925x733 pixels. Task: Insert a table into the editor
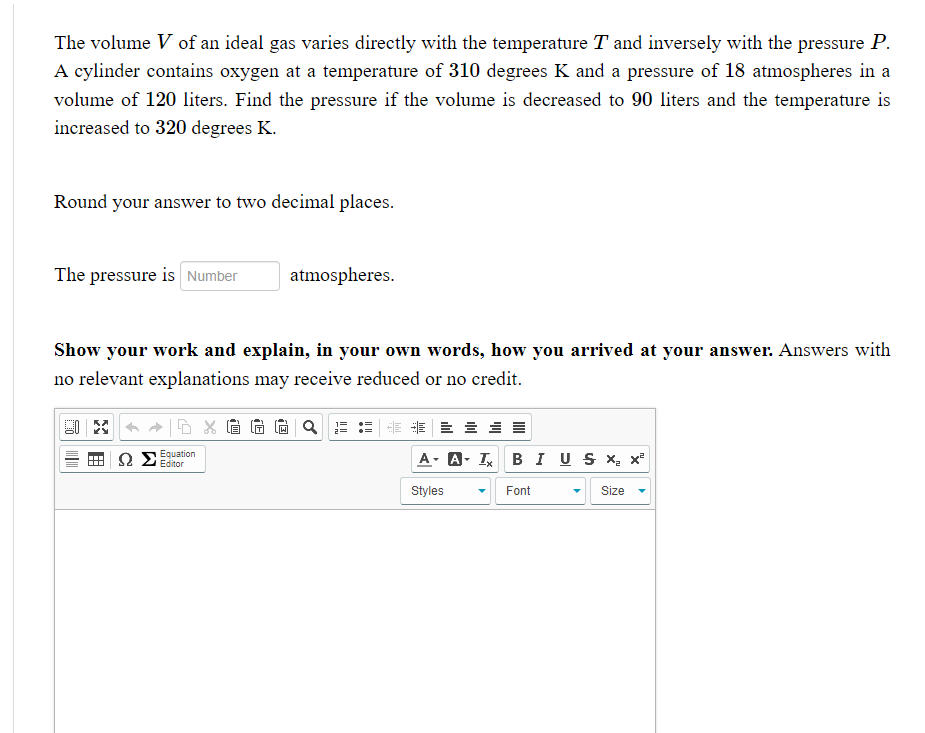[94, 458]
